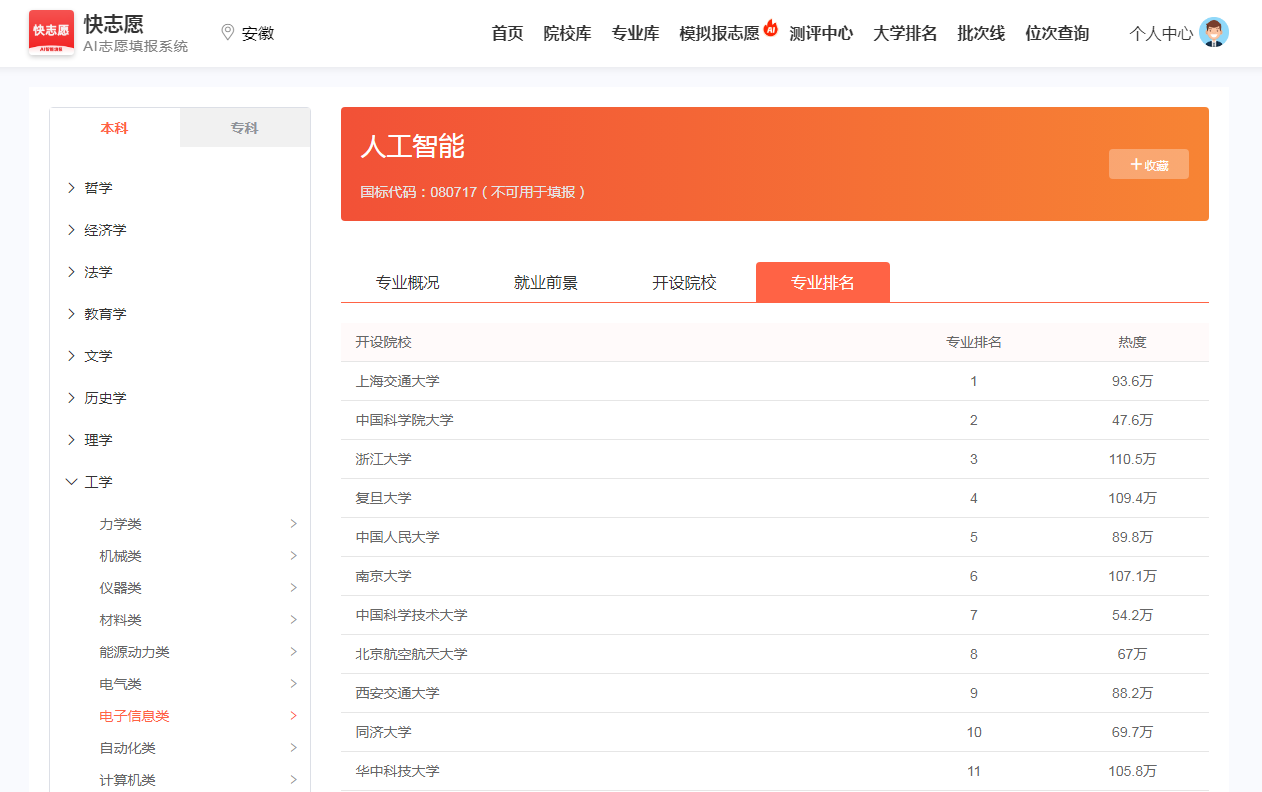The height and width of the screenshot is (792, 1262).
Task: Click the 110.5万 heat value
Action: click(x=1132, y=459)
